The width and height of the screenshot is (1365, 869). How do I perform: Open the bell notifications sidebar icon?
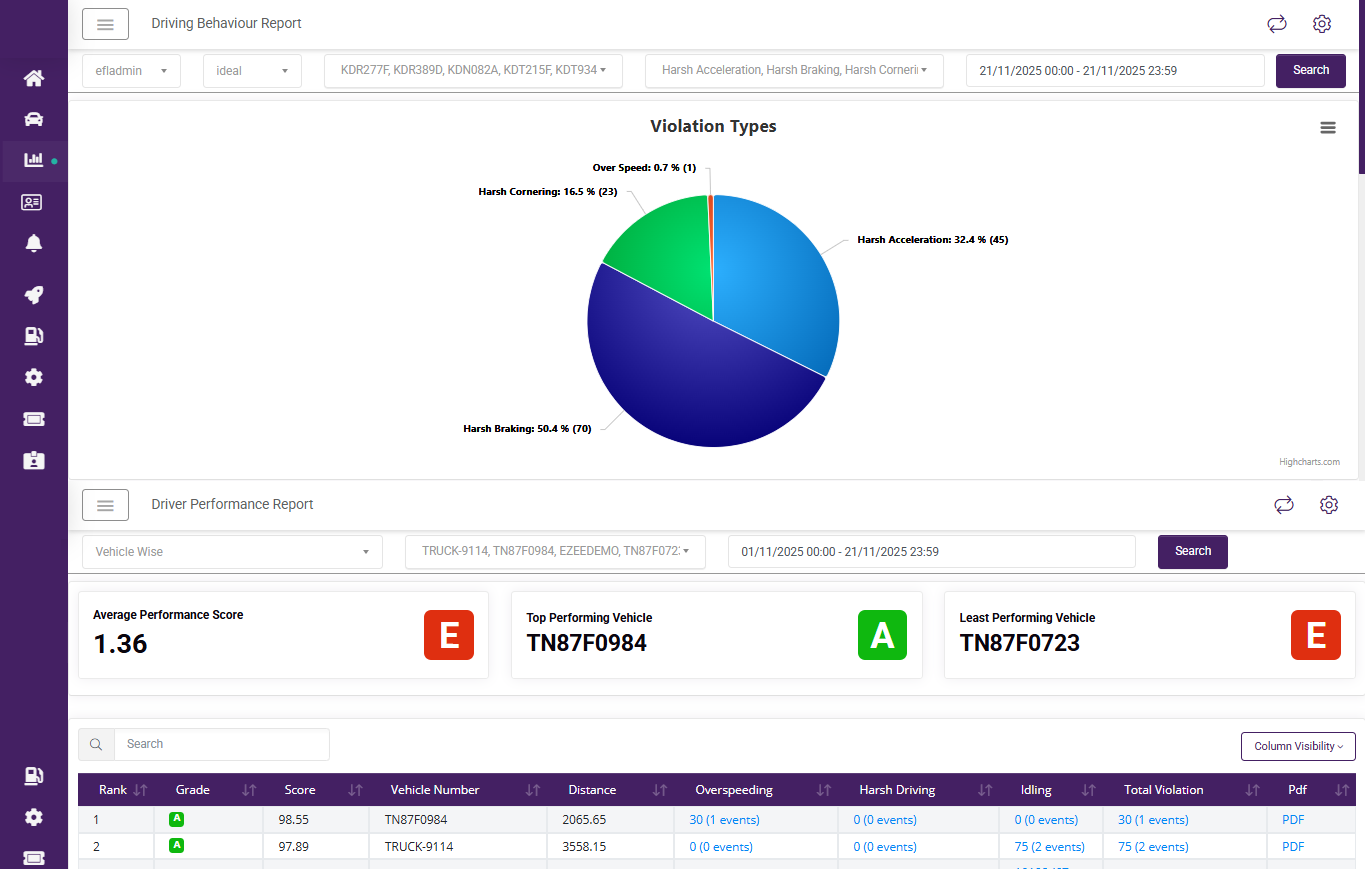pyautogui.click(x=34, y=243)
